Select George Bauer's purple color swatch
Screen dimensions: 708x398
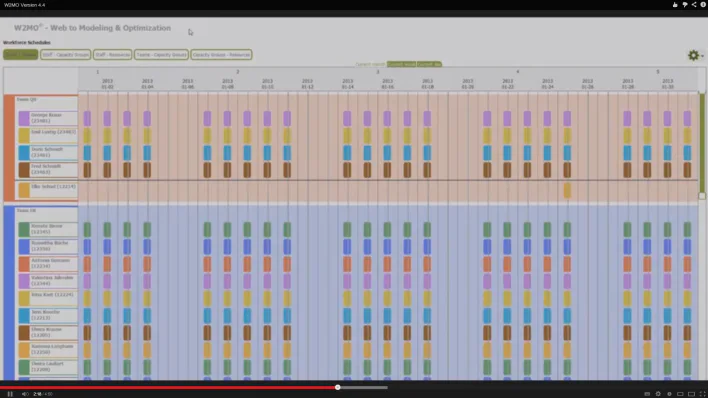click(24, 118)
